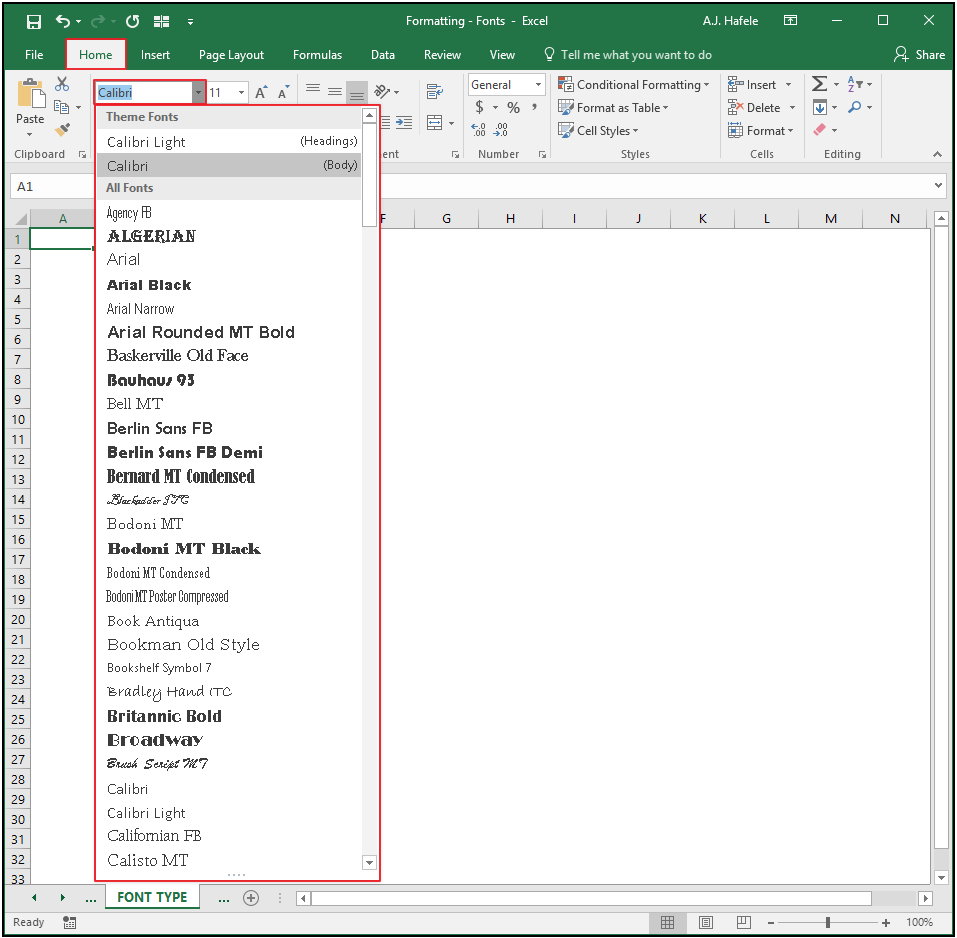Click the Format Painter brush icon
The height and width of the screenshot is (938, 957).
[62, 129]
